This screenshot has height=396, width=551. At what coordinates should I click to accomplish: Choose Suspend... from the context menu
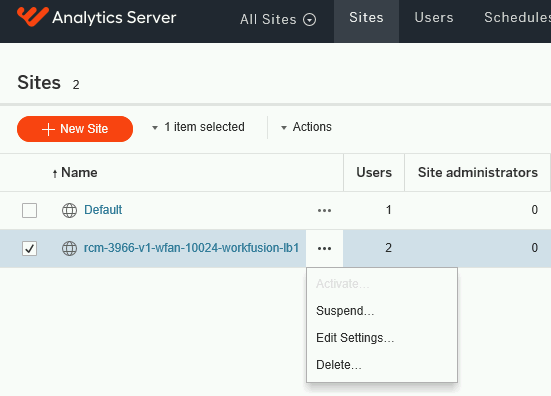point(345,311)
